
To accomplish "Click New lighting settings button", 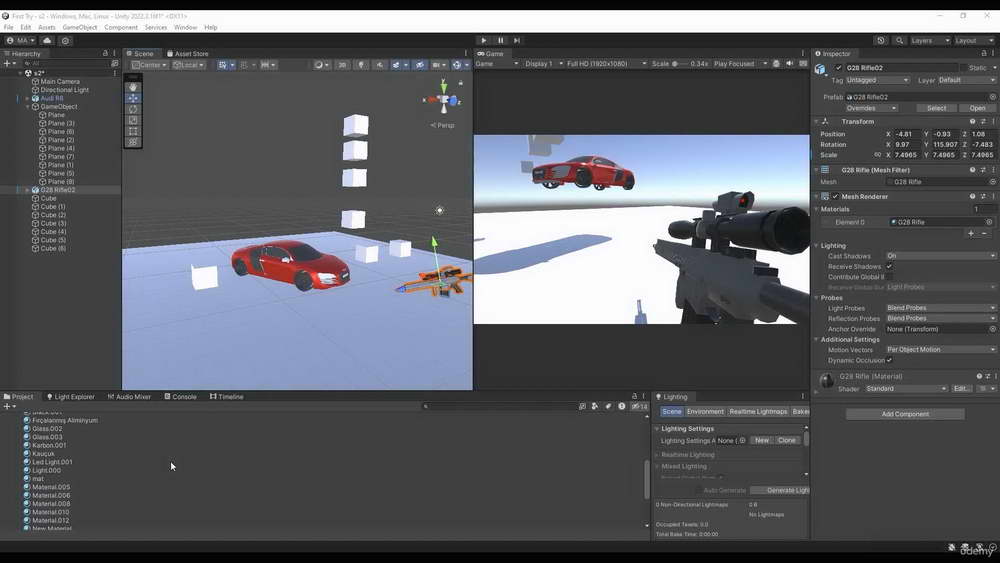I will (761, 441).
